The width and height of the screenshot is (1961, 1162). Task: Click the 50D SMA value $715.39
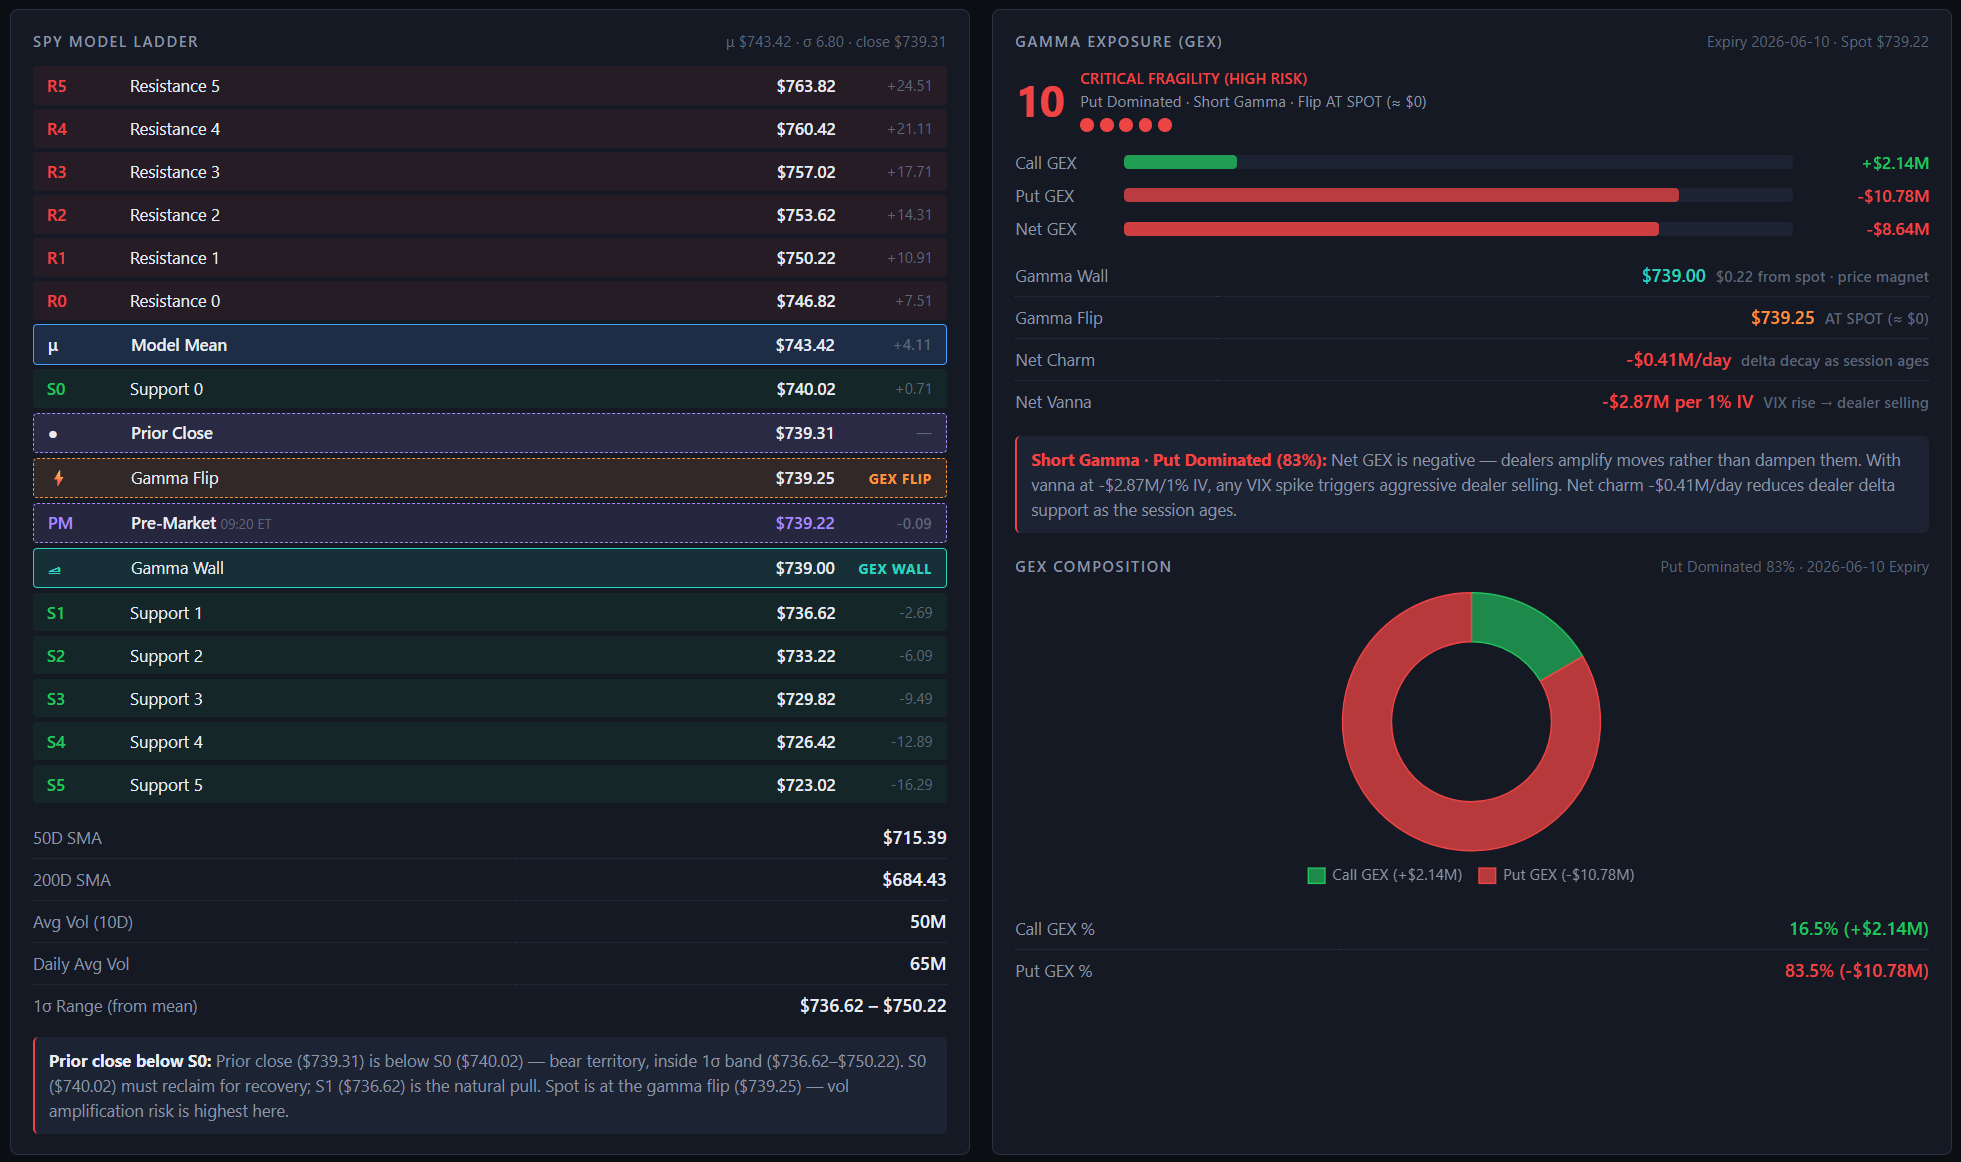pyautogui.click(x=914, y=838)
